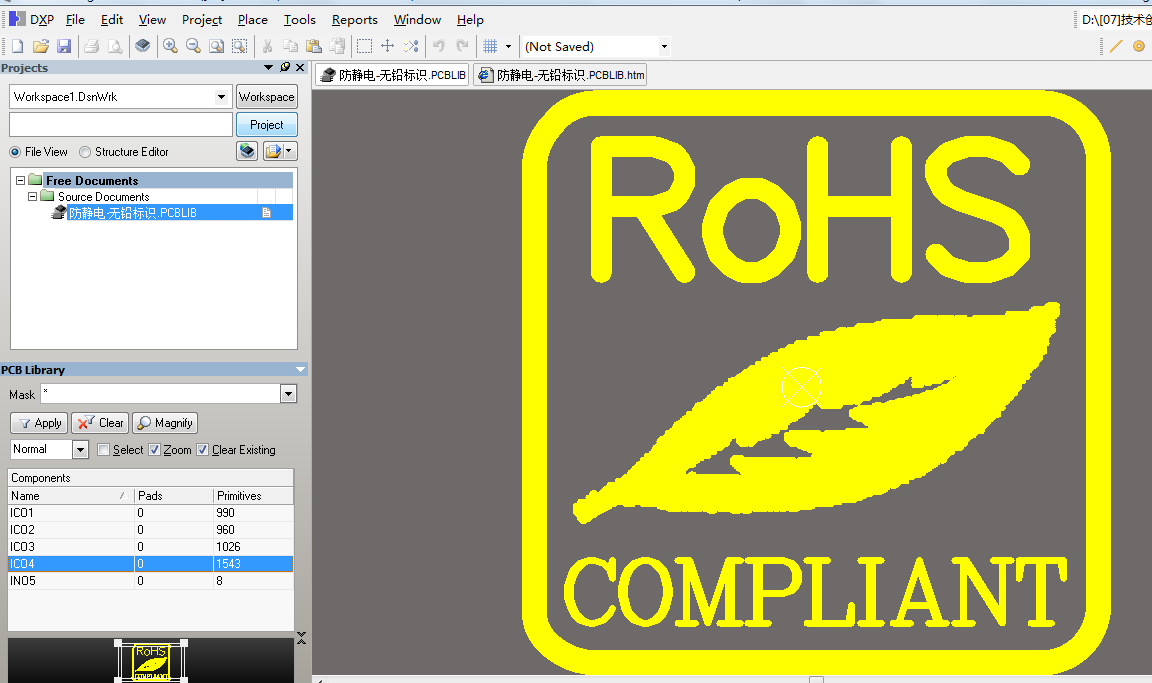The height and width of the screenshot is (683, 1152).
Task: Click the Copy icon in the toolbar
Action: click(291, 46)
